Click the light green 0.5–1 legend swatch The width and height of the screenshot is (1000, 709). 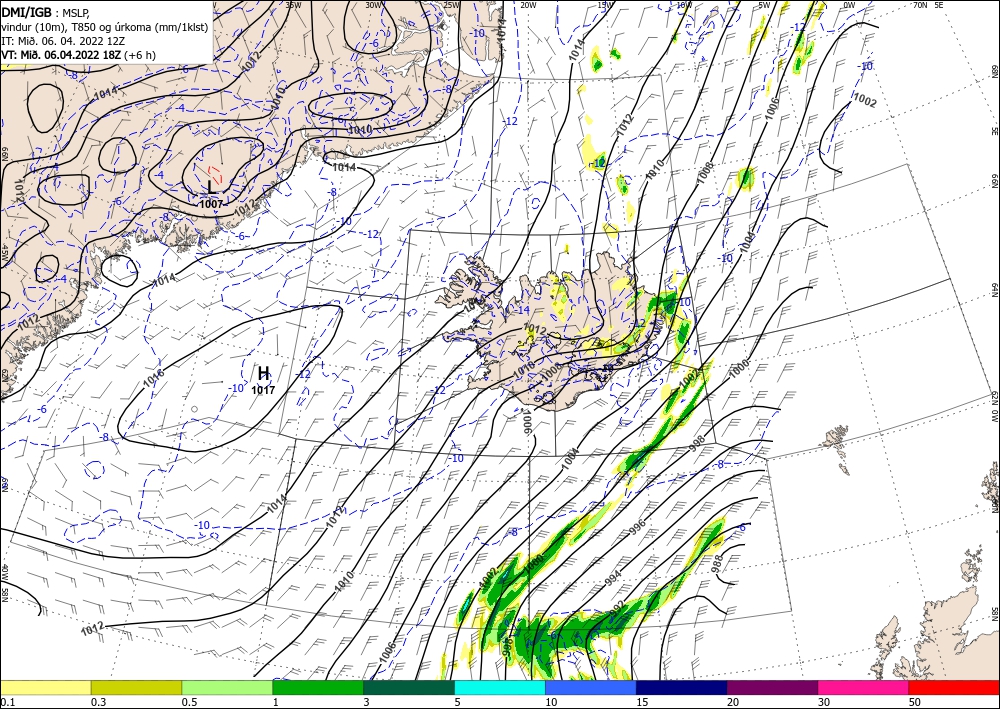(x=227, y=687)
